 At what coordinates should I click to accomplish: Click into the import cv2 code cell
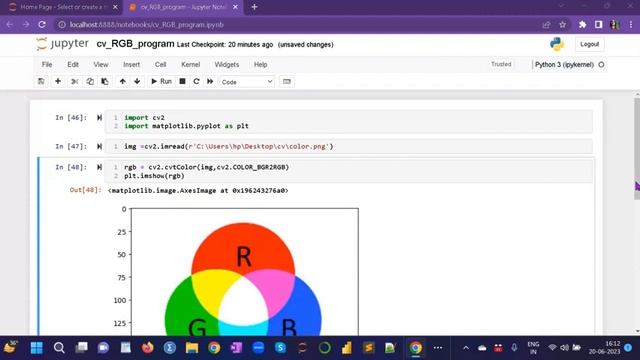[348, 122]
